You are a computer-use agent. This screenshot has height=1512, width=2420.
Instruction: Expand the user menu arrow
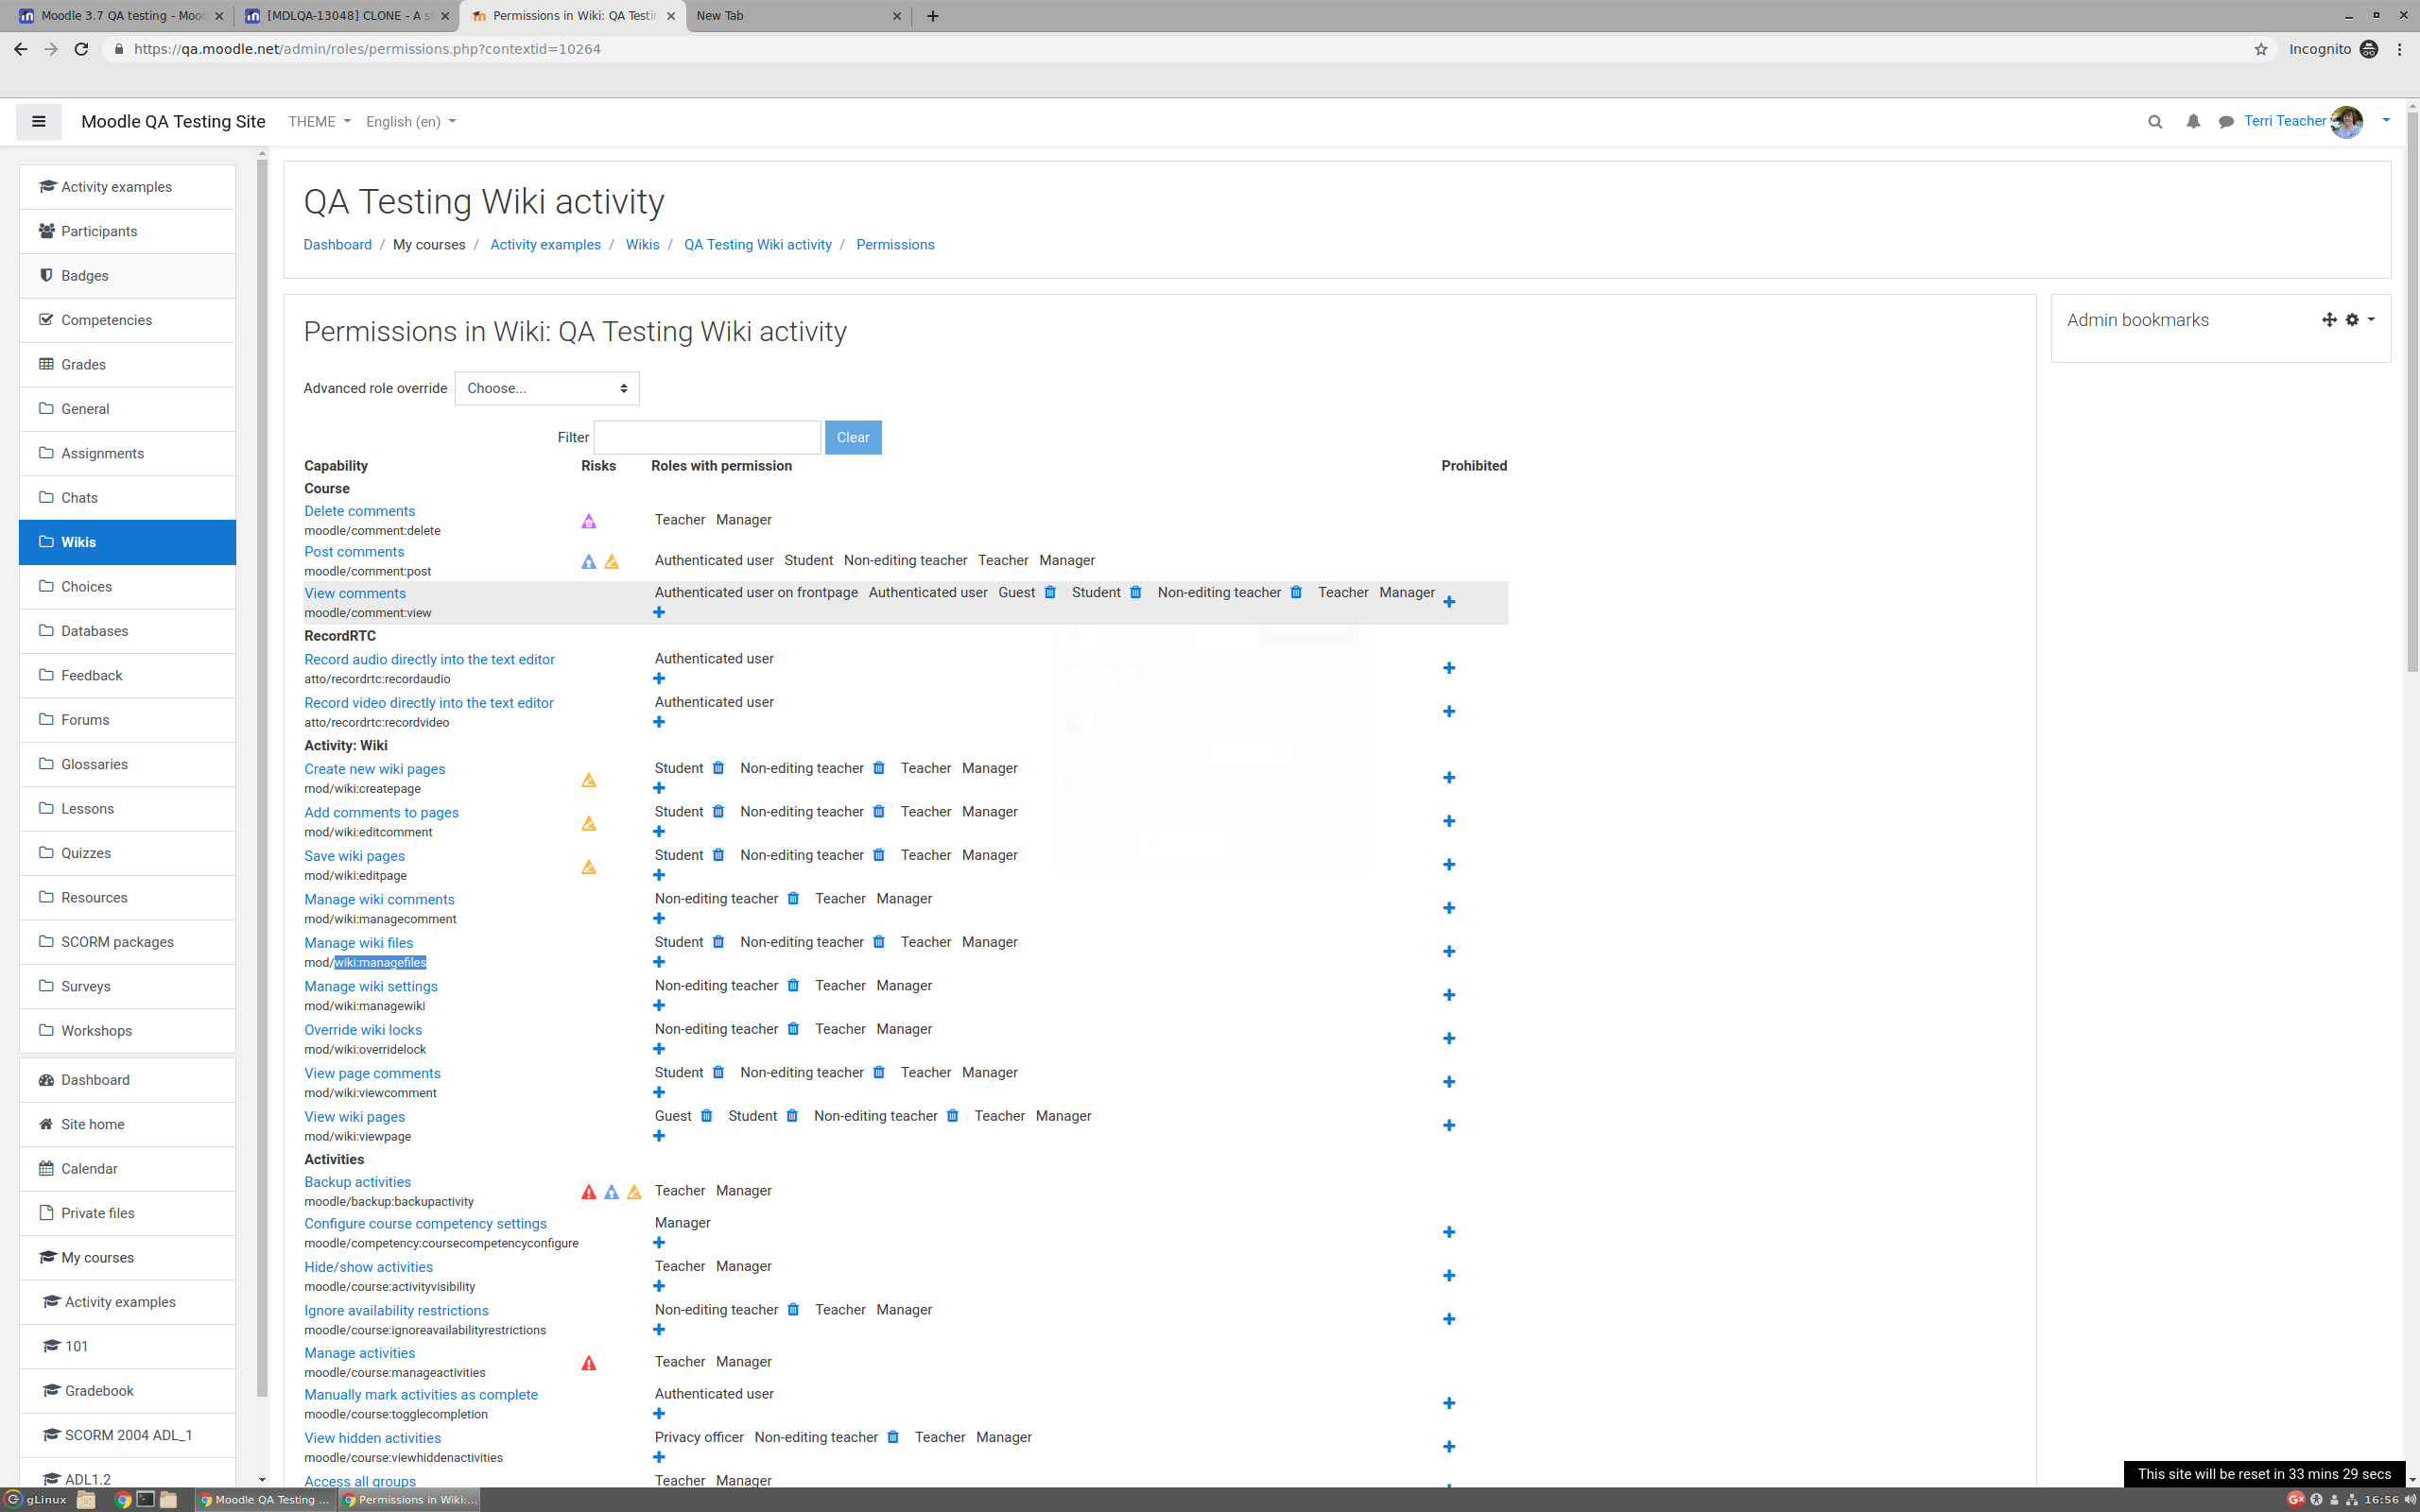click(2386, 121)
